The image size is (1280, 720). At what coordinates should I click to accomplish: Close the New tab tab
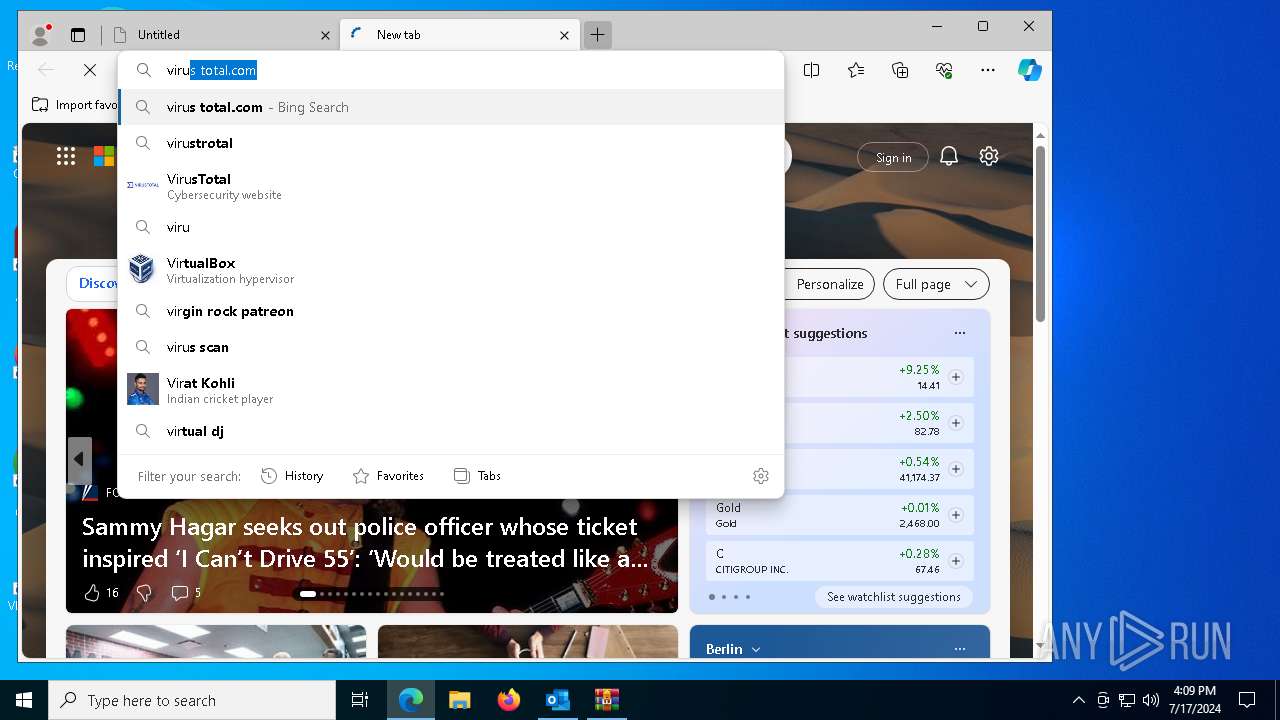pyautogui.click(x=564, y=35)
